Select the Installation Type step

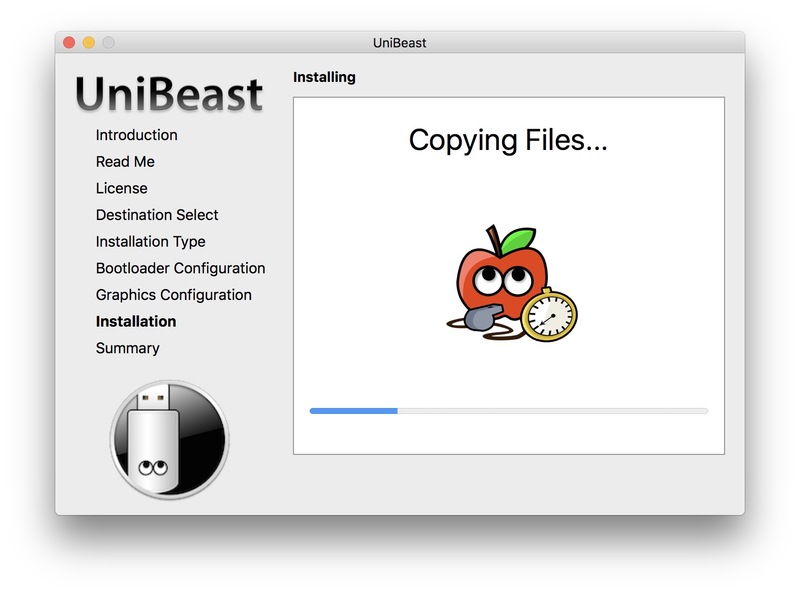(151, 241)
